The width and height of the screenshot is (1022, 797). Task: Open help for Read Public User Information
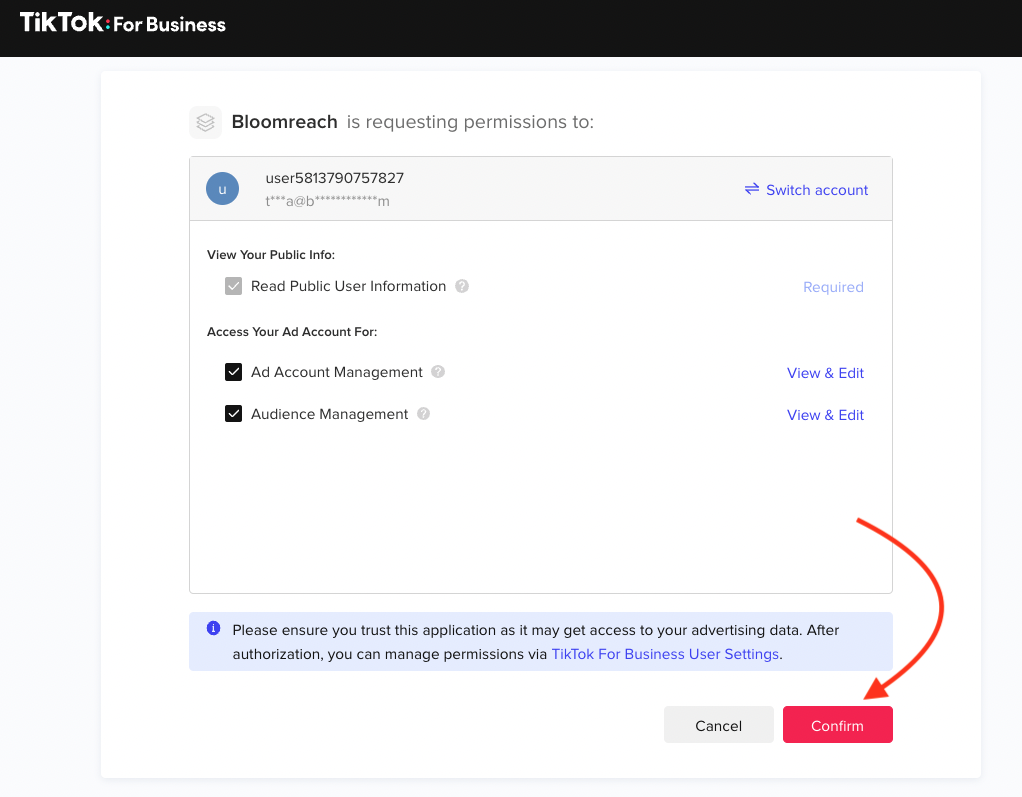coord(461,286)
